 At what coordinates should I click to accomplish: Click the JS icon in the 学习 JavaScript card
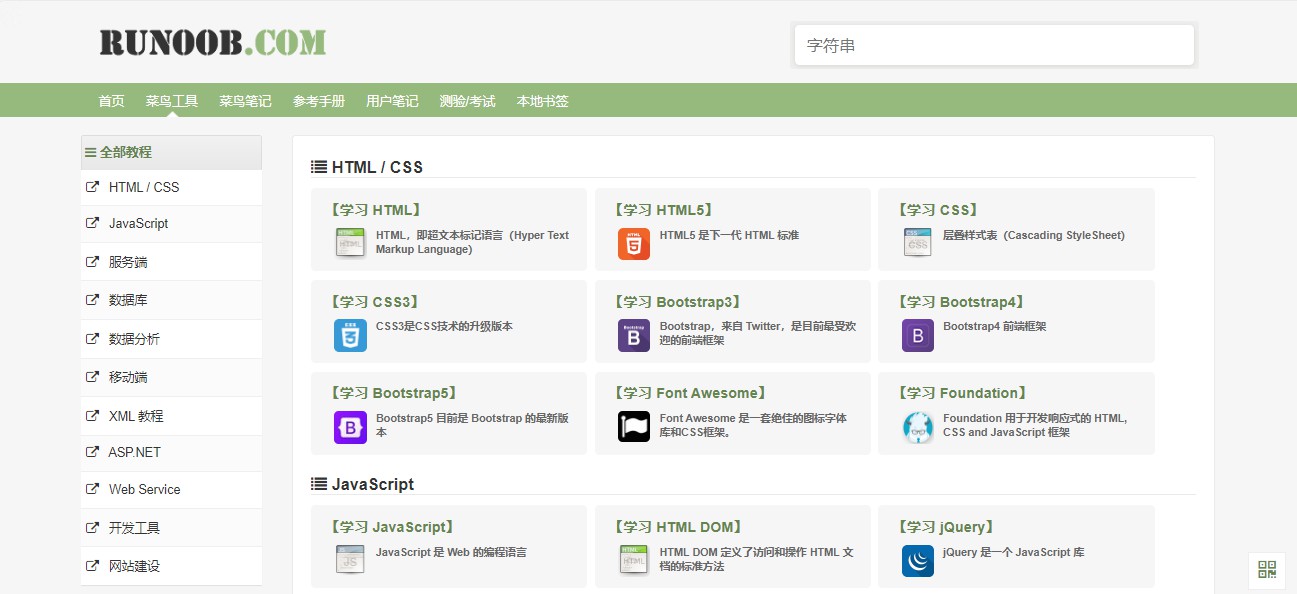click(x=350, y=560)
